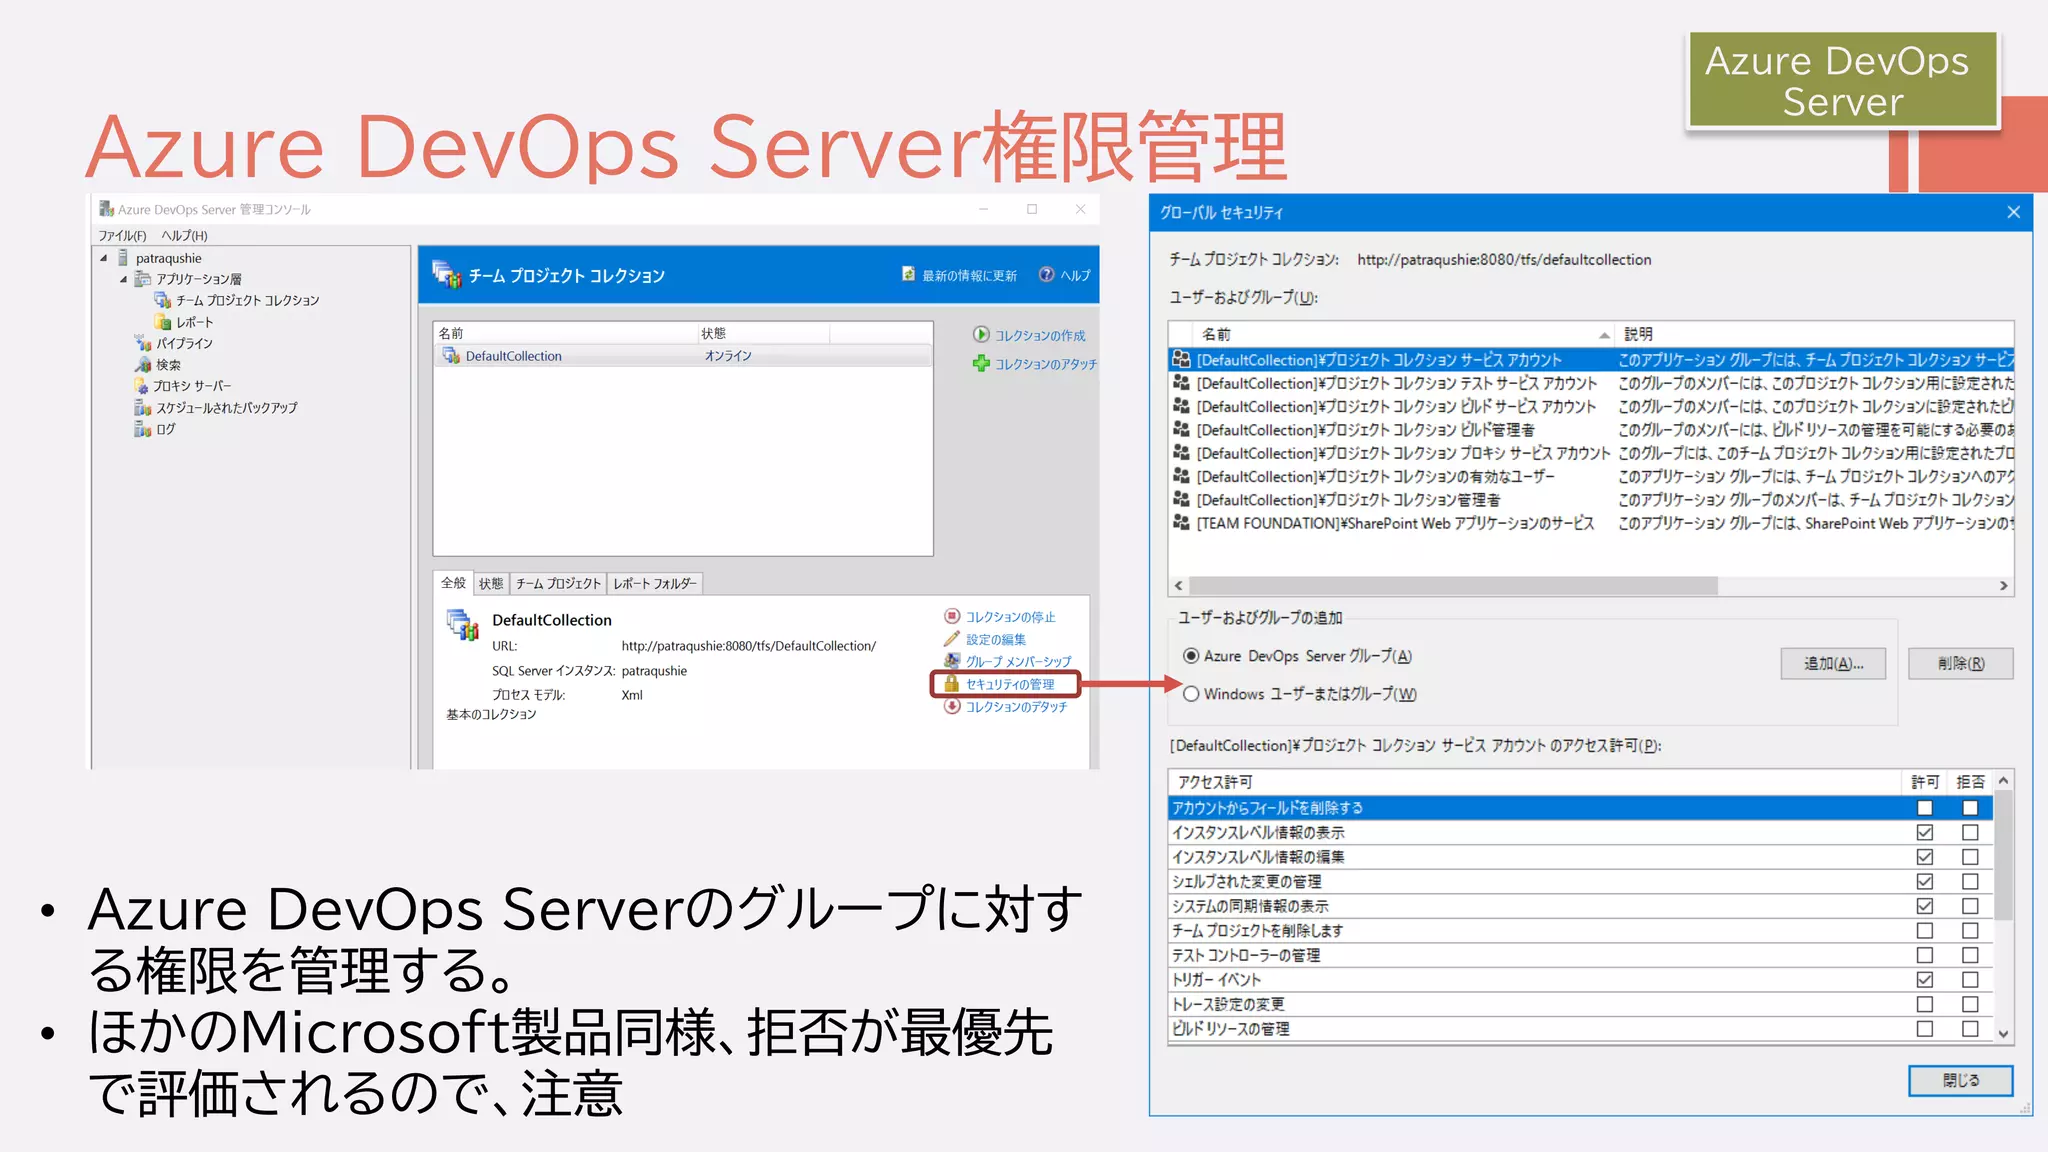Image resolution: width=2048 pixels, height=1152 pixels.
Task: Close the グローバル セキュリティ dialog with X
Action: pyautogui.click(x=2013, y=212)
